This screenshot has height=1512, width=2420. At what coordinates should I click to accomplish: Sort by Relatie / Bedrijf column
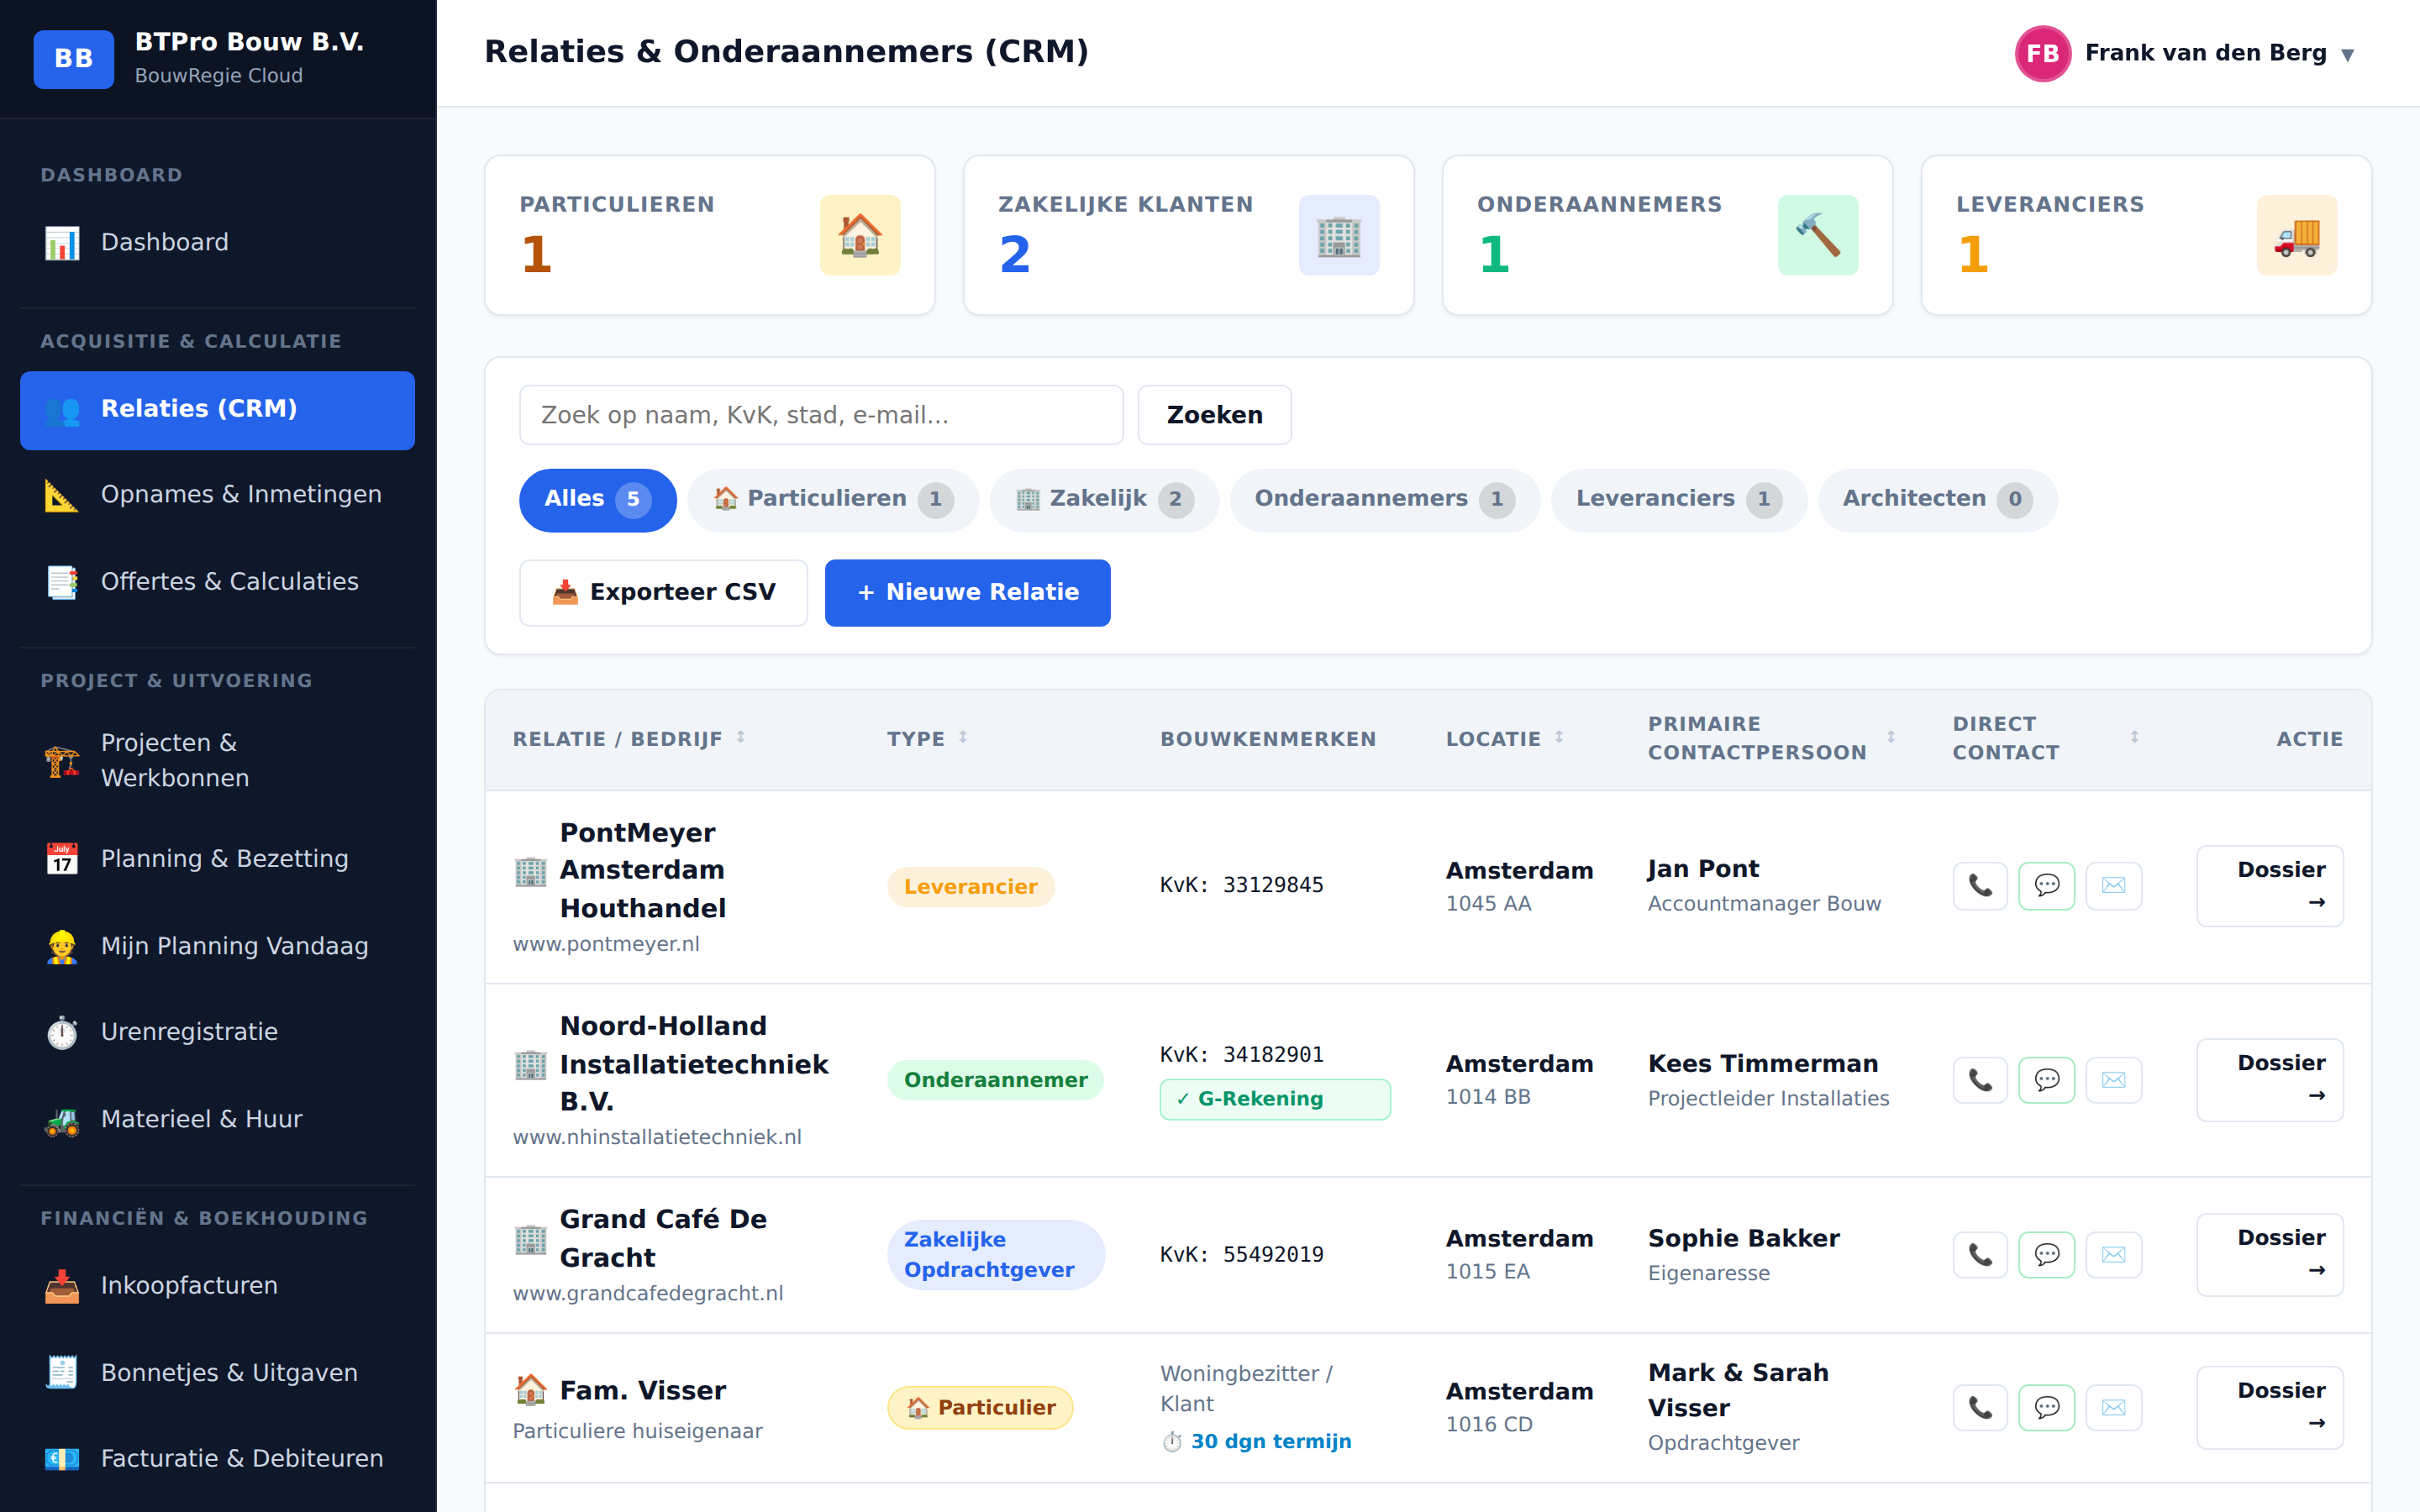pos(629,739)
